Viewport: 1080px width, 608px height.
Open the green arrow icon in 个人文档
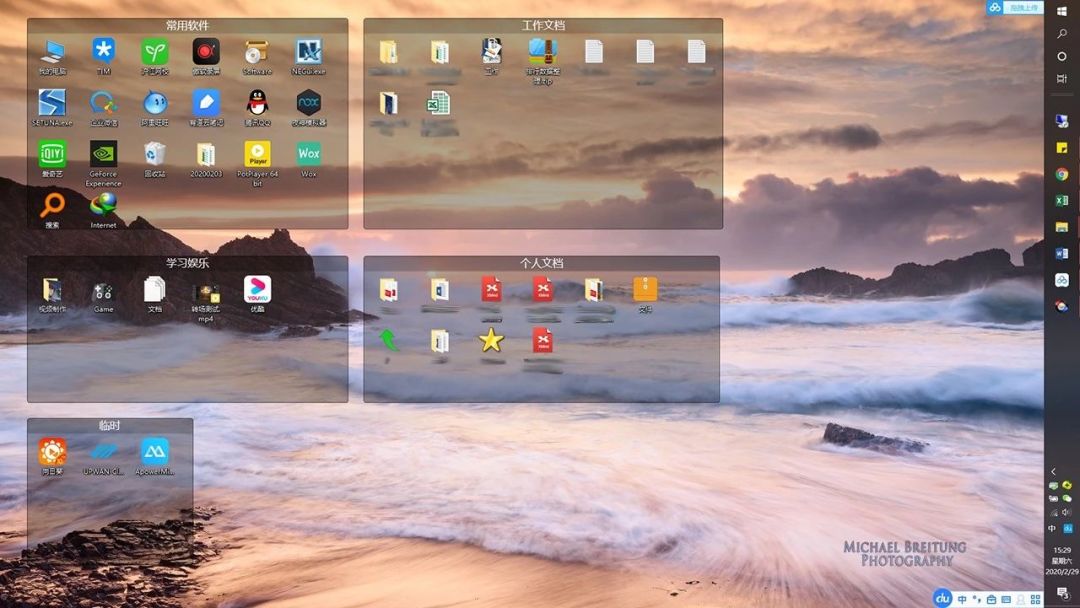[388, 339]
